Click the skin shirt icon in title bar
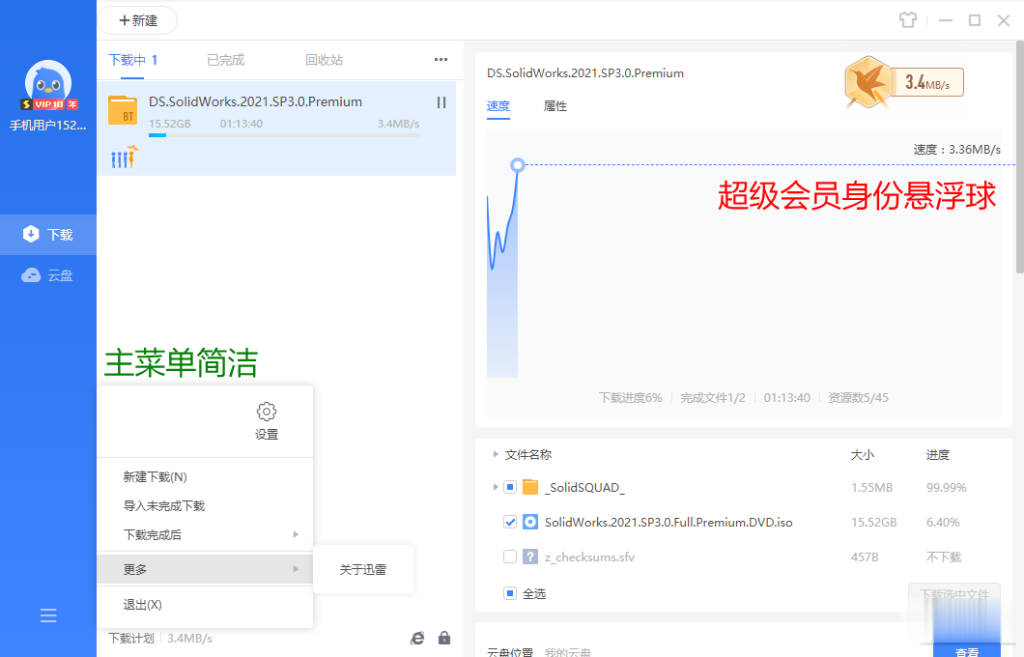1024x657 pixels. [x=908, y=20]
